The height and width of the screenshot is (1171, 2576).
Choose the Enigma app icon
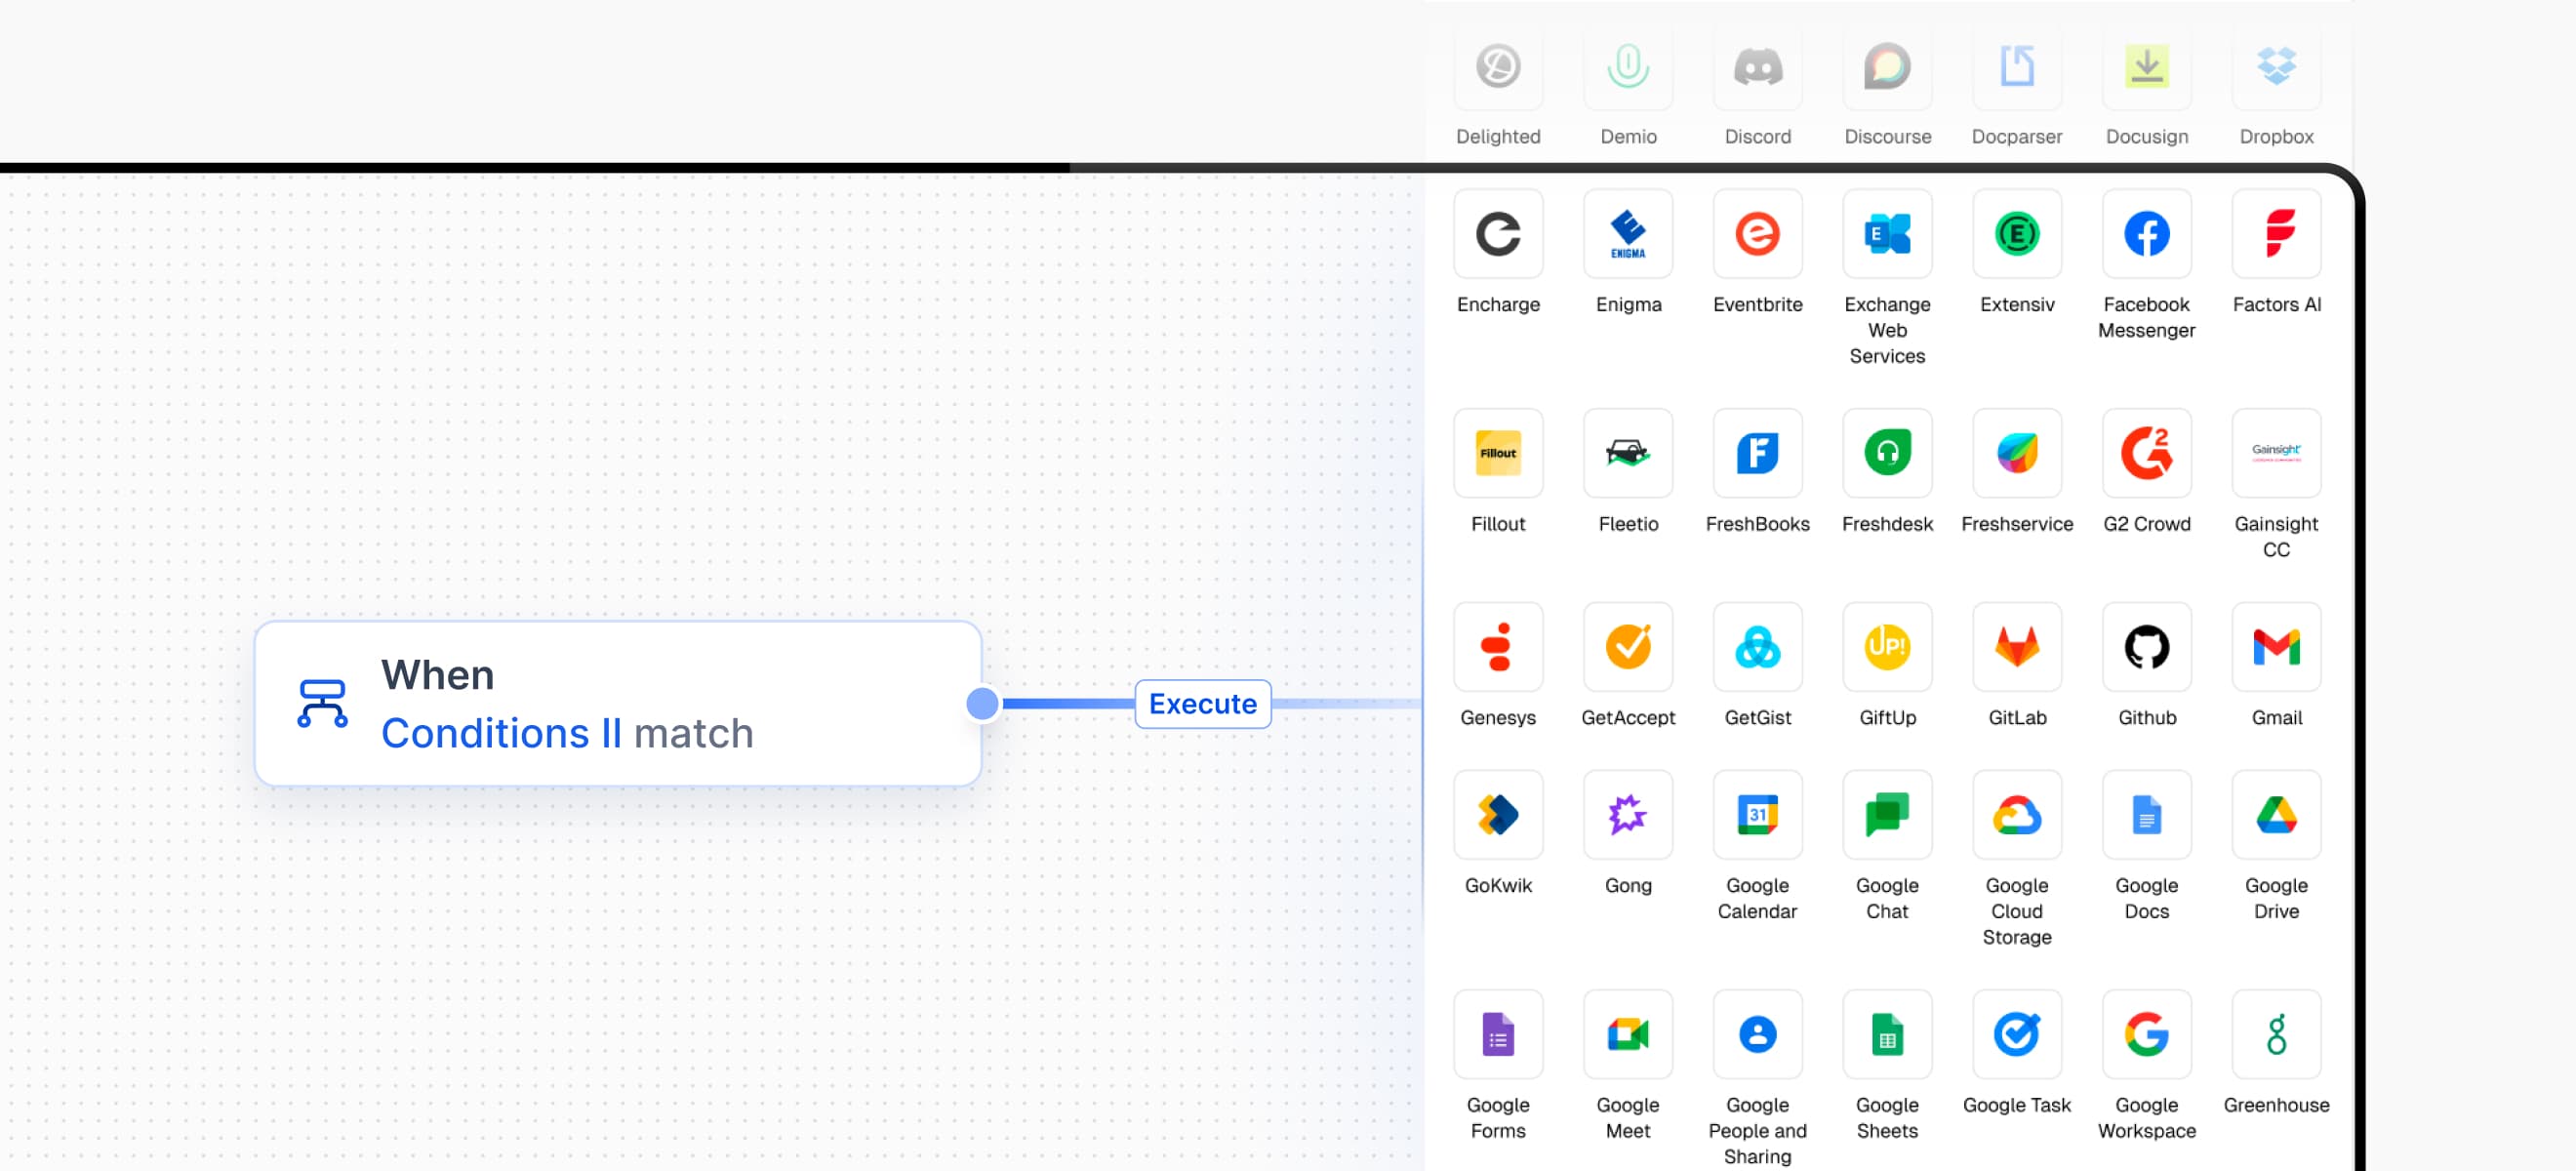(1627, 234)
